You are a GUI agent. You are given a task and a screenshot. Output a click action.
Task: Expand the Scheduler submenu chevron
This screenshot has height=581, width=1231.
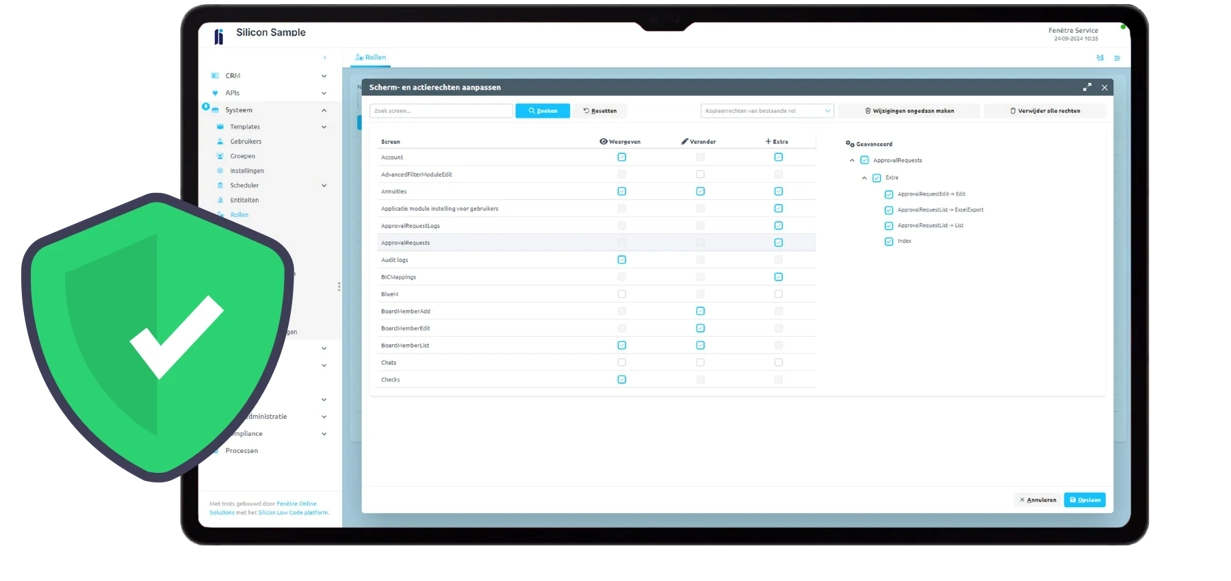click(x=324, y=185)
